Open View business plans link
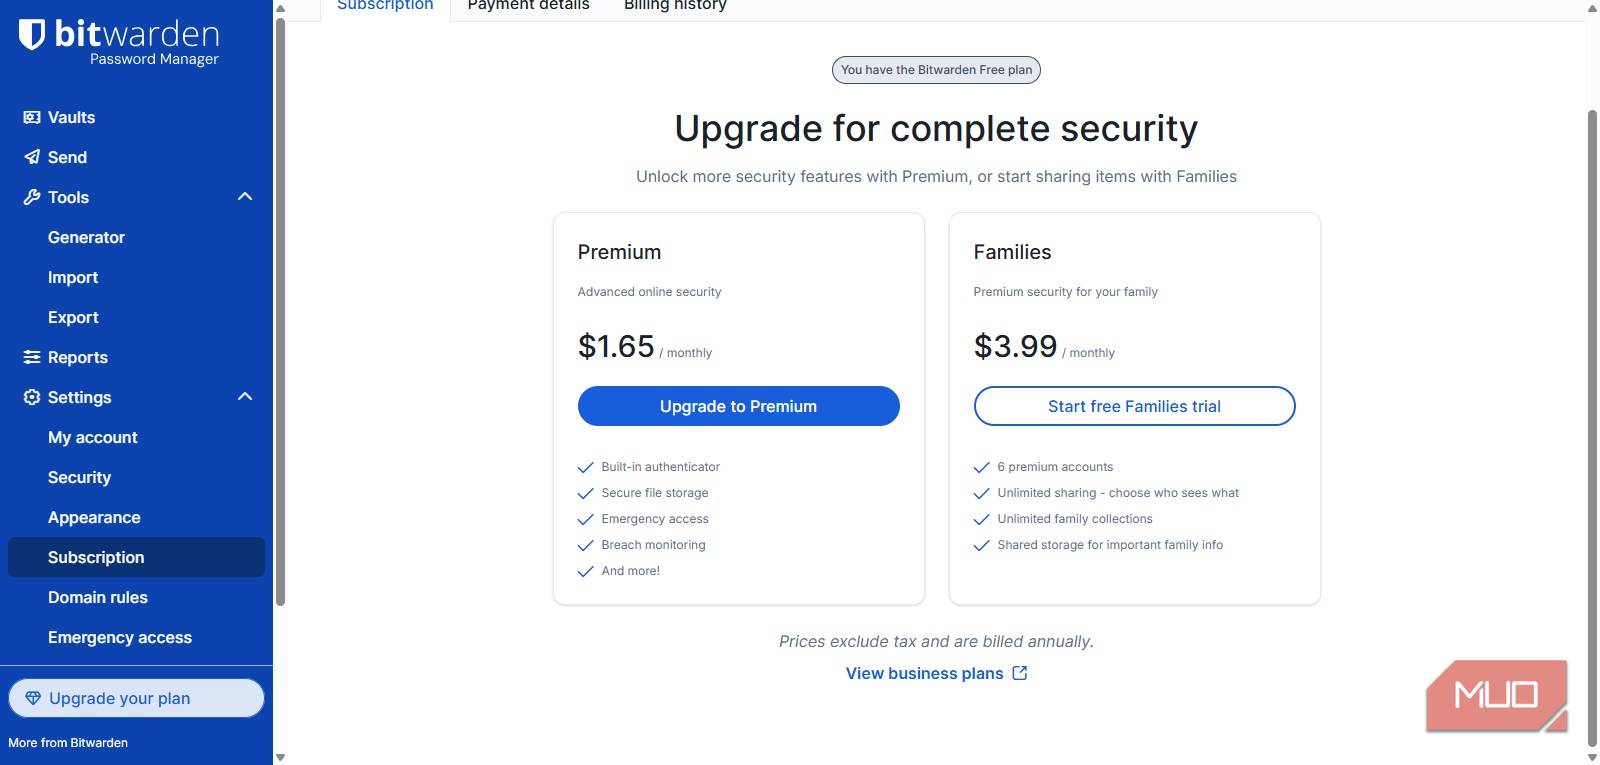The image size is (1600, 765). point(924,673)
